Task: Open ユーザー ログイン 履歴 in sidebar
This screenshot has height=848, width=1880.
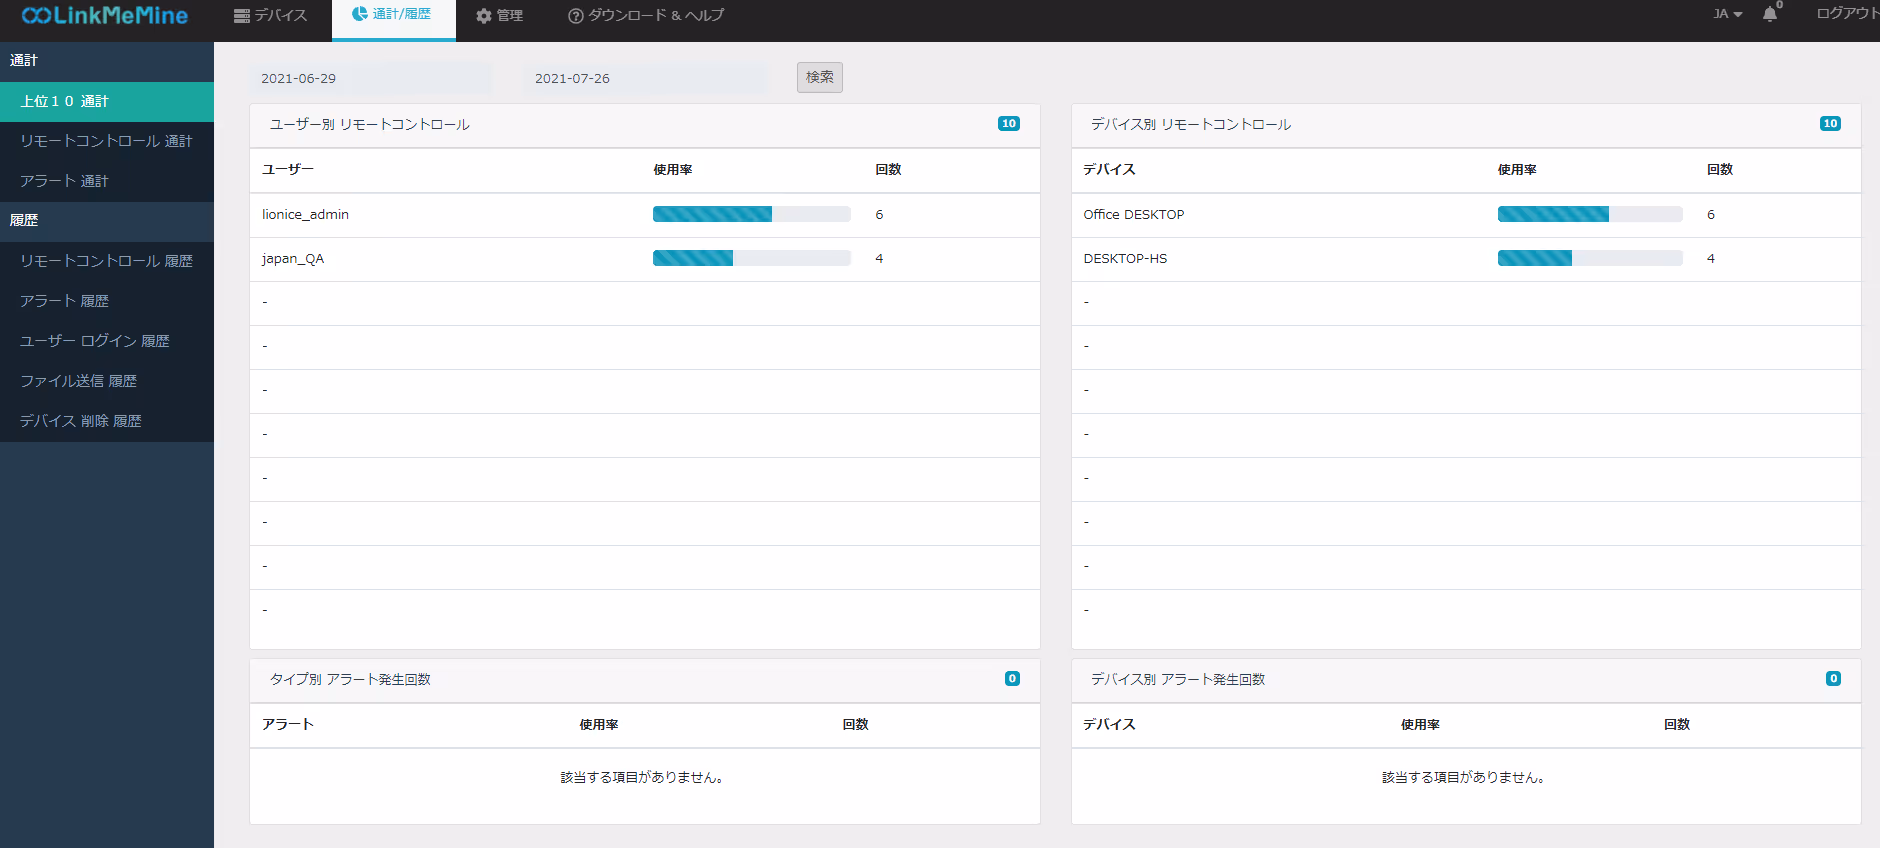Action: [x=107, y=341]
